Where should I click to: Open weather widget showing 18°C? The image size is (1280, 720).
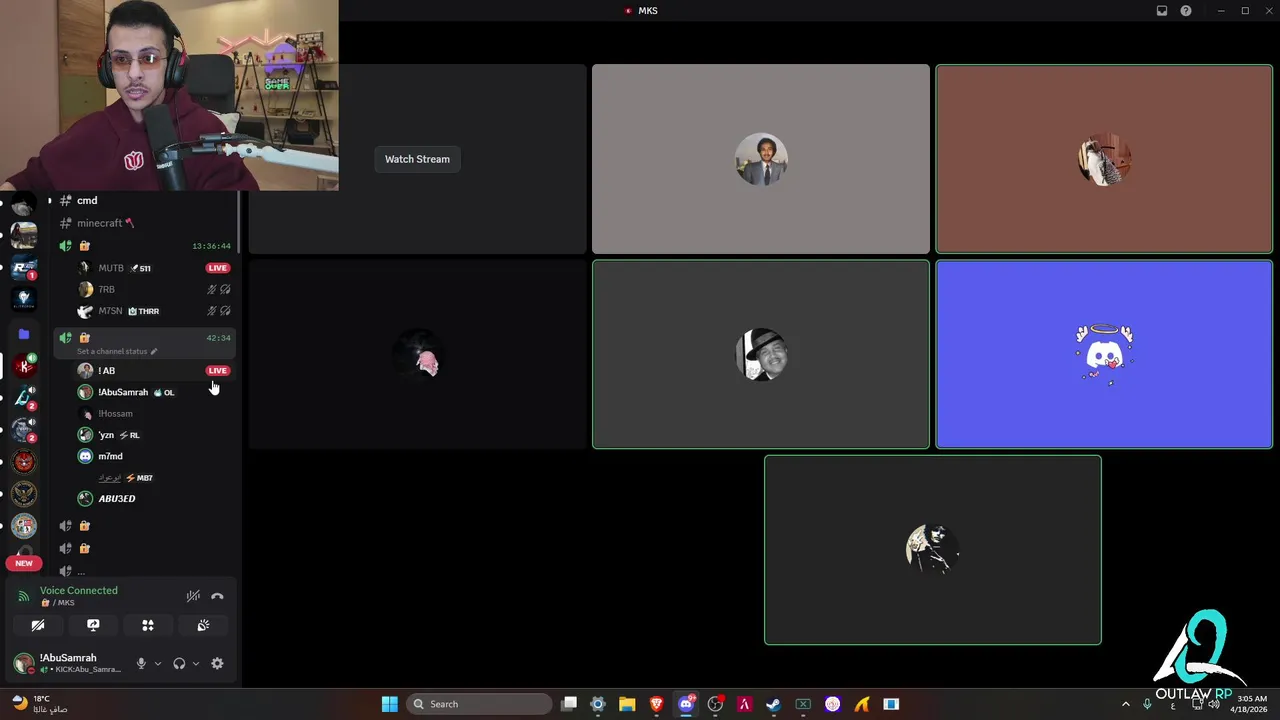[40, 704]
